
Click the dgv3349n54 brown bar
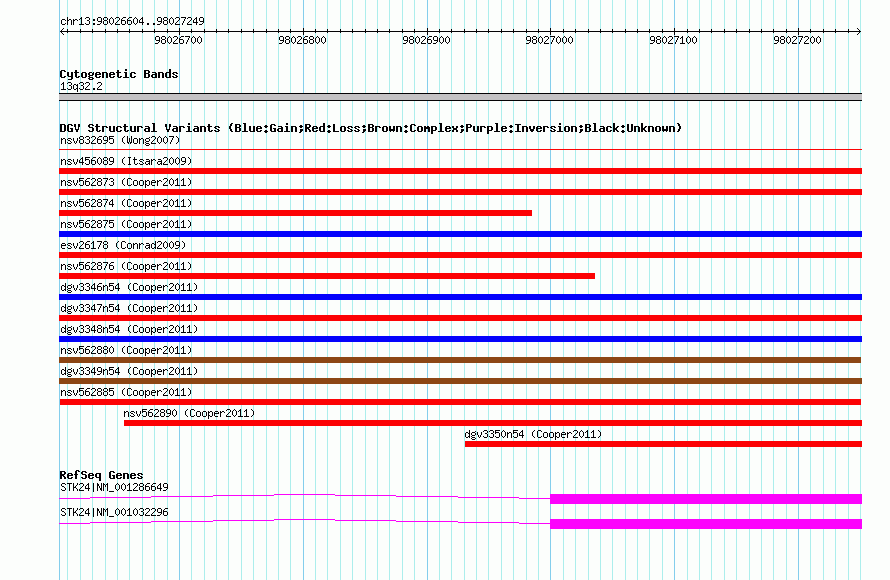[460, 381]
